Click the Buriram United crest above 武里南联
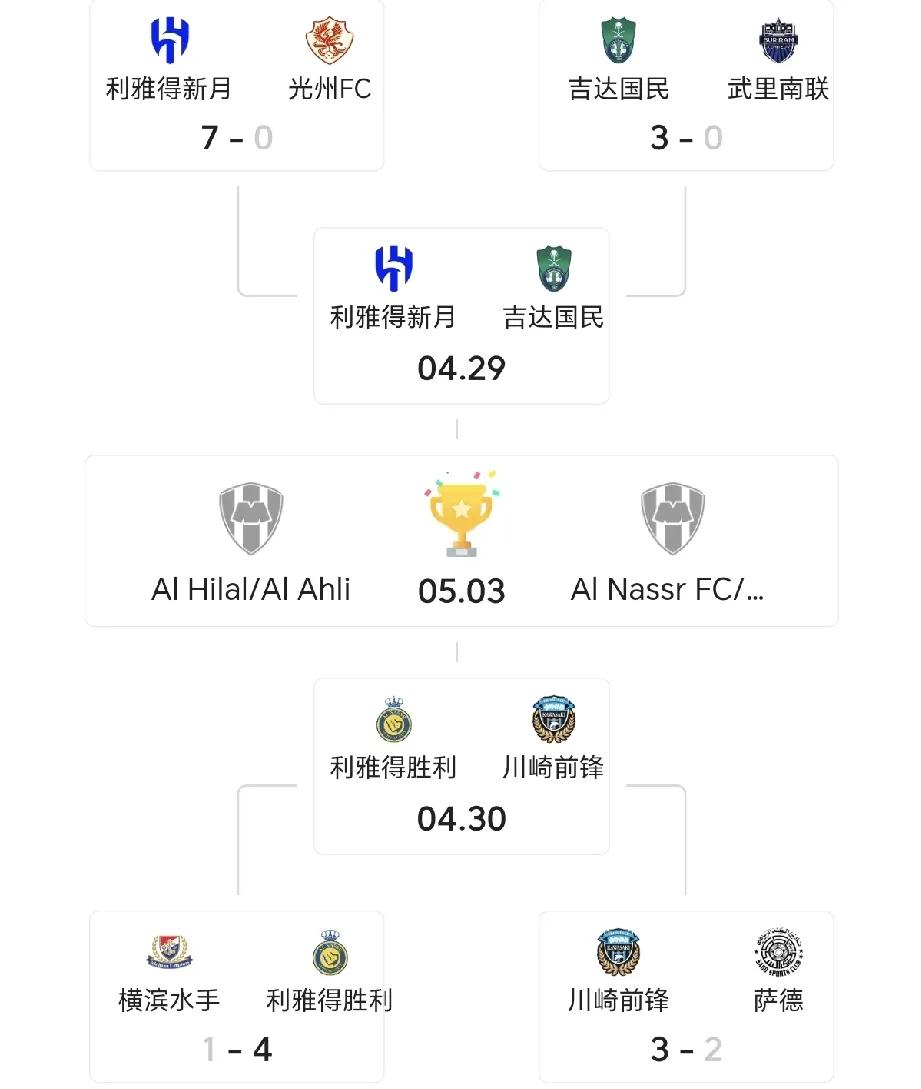 coord(778,40)
